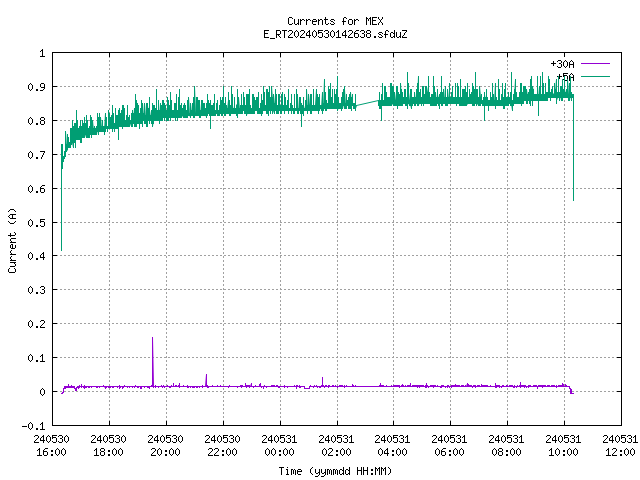Click the y-axis tick value 0.6

pyautogui.click(x=36, y=189)
